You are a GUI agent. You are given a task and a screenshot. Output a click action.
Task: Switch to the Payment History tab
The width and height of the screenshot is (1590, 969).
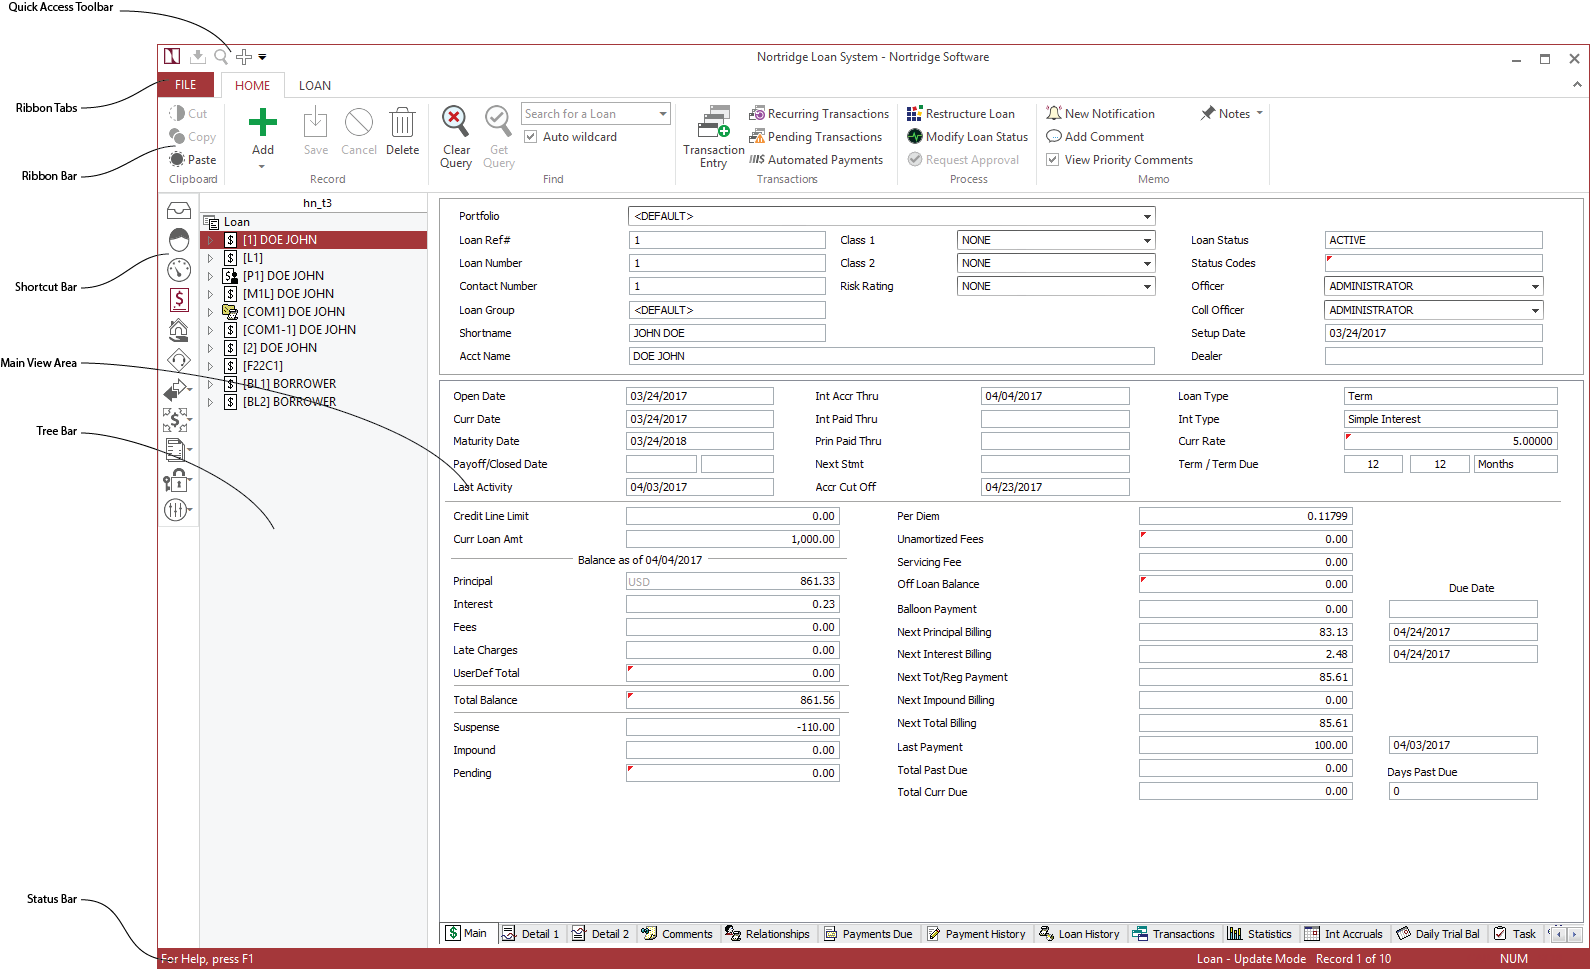pos(976,934)
